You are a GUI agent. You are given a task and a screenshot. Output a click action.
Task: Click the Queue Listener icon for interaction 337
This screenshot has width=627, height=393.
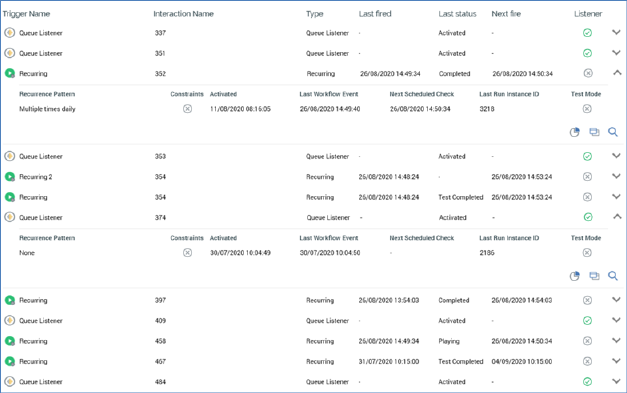10,33
